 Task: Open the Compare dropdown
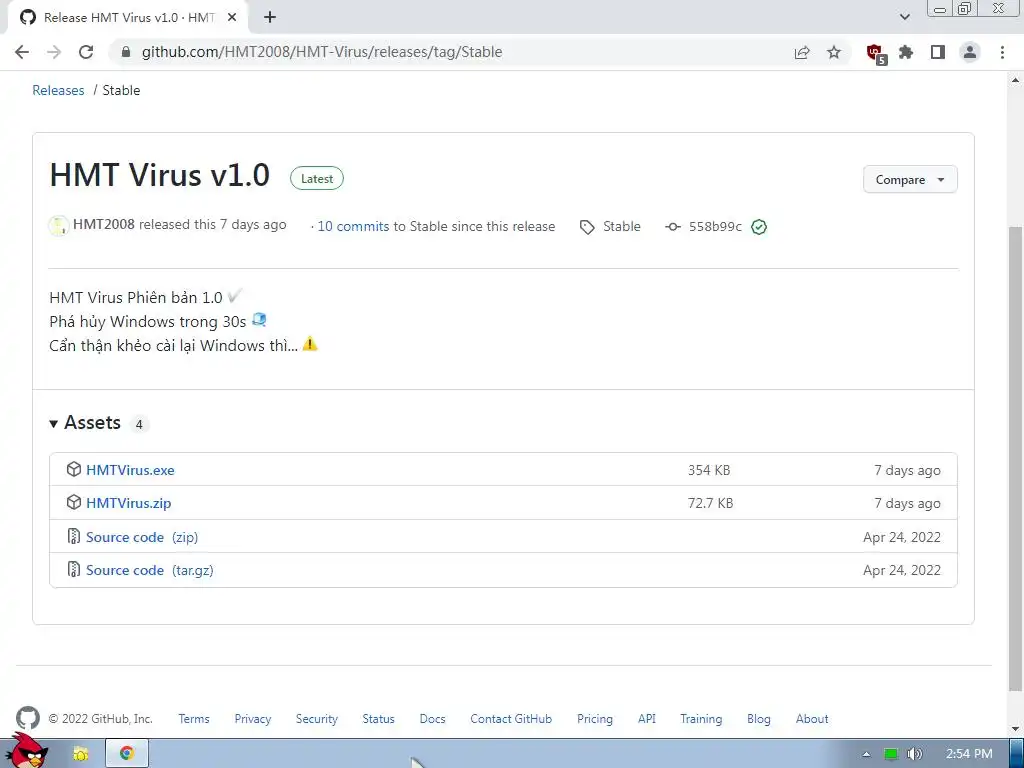click(910, 180)
